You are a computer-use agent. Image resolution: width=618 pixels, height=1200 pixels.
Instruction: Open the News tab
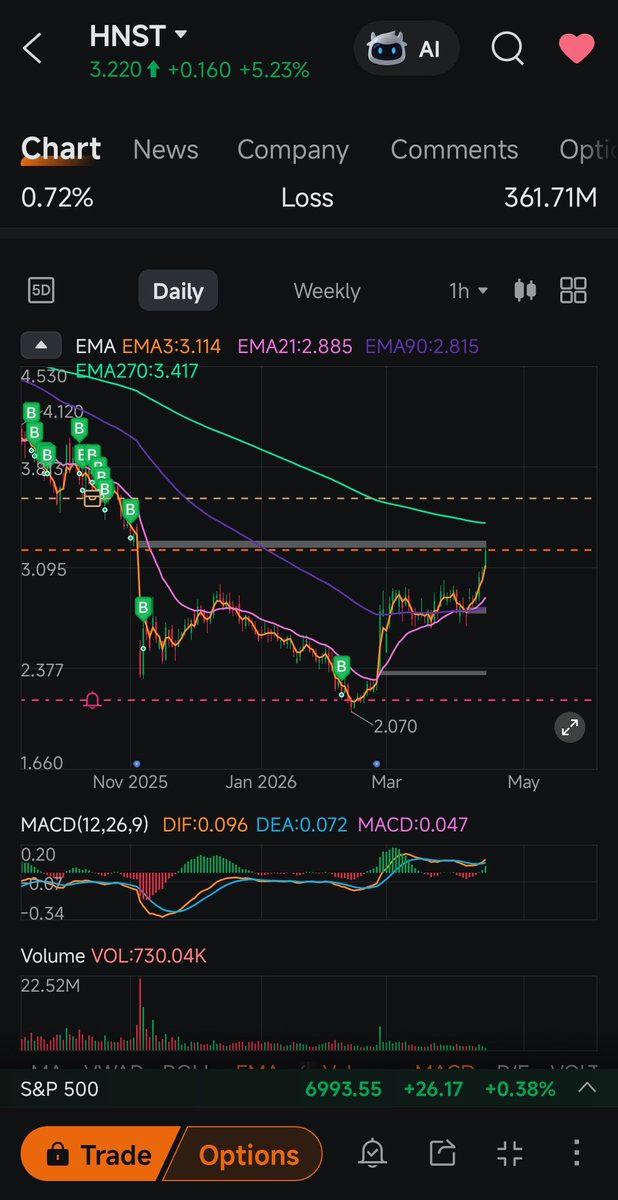click(x=165, y=149)
